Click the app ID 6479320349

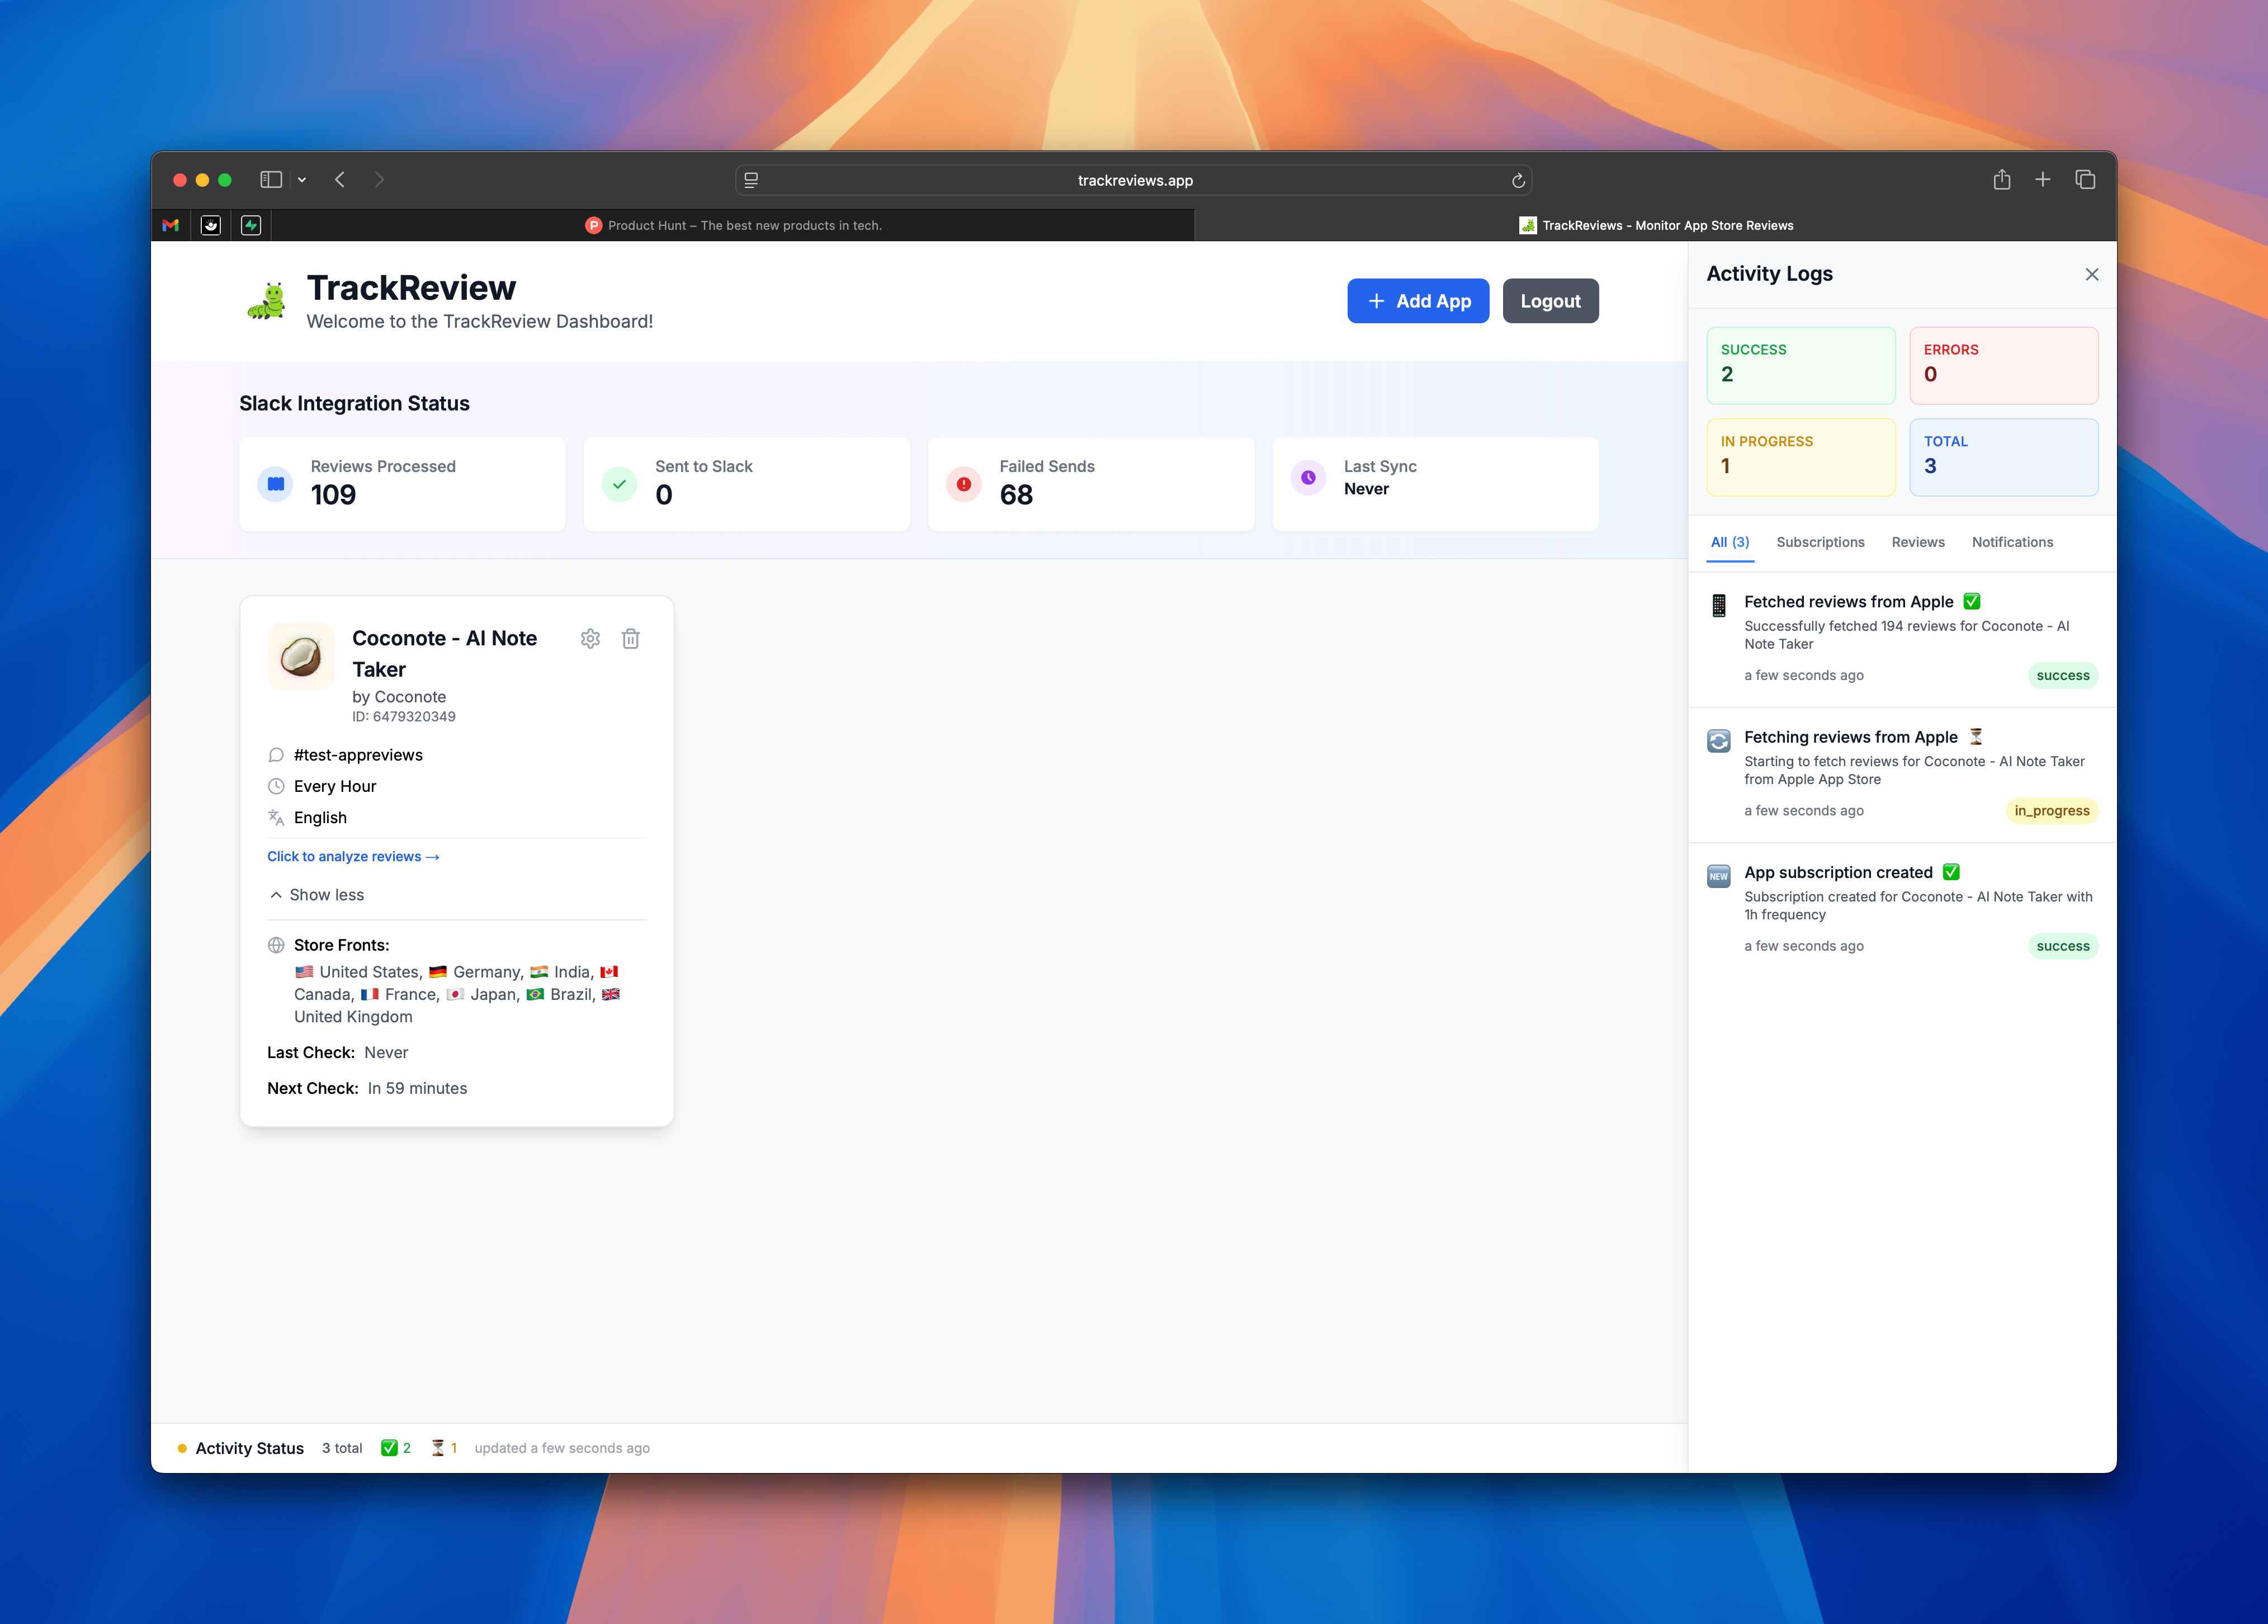coord(404,717)
